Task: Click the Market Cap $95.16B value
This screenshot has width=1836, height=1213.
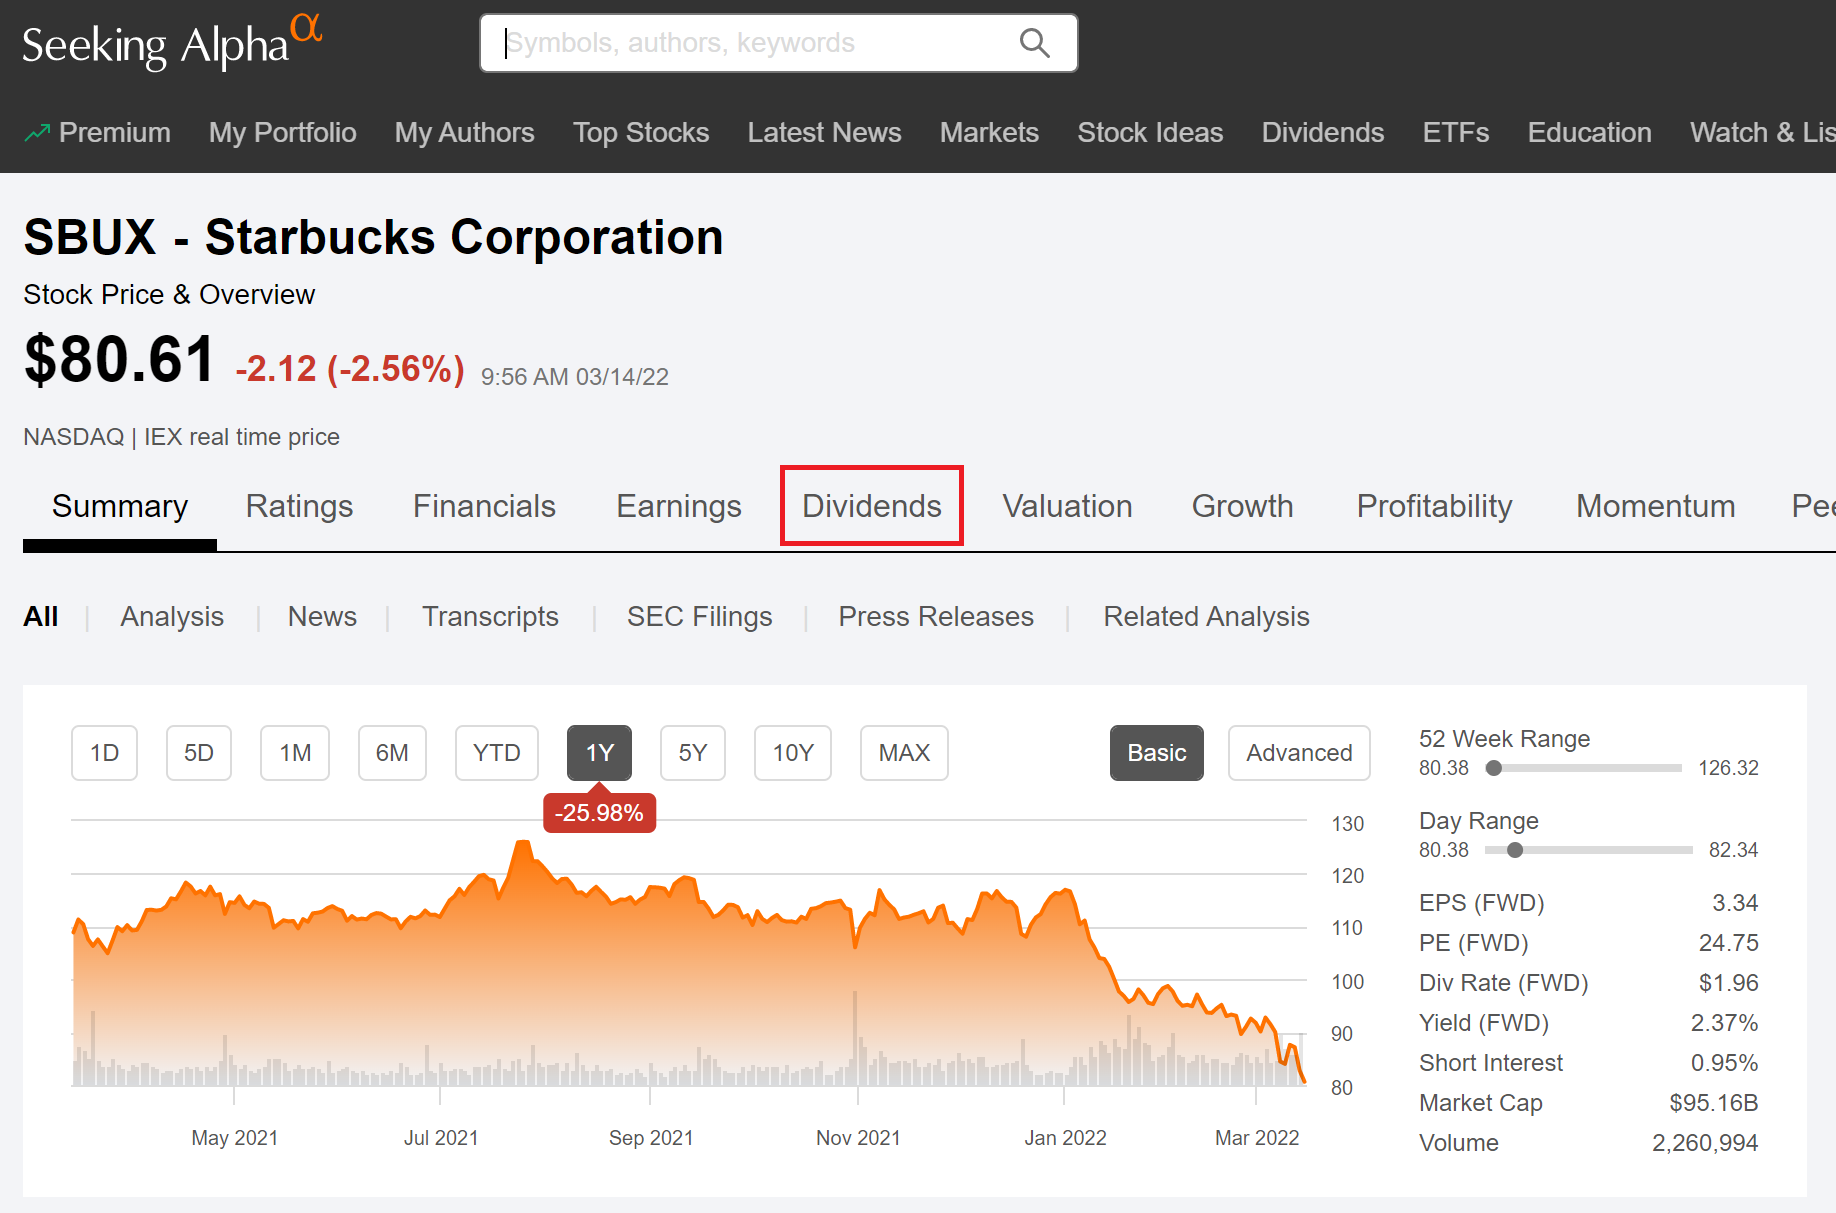Action: (x=1713, y=1103)
